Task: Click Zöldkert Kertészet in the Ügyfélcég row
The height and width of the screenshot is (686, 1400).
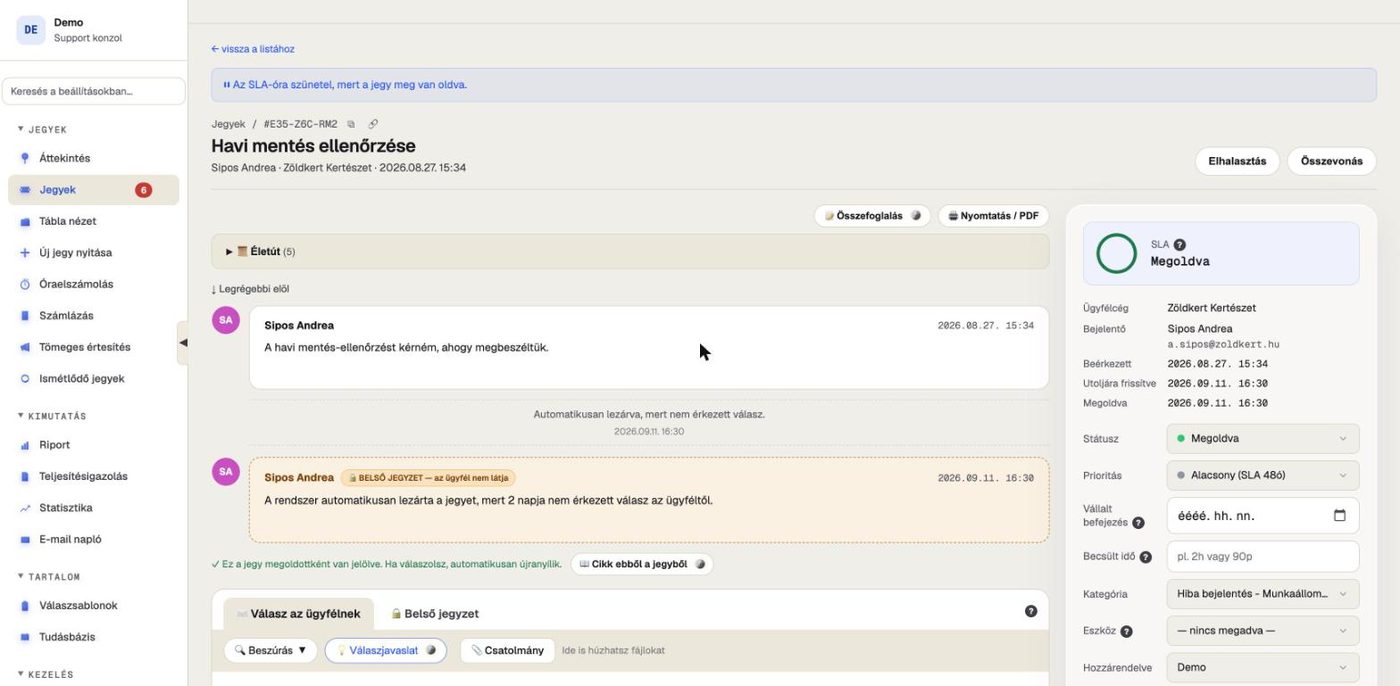Action: pos(1211,308)
